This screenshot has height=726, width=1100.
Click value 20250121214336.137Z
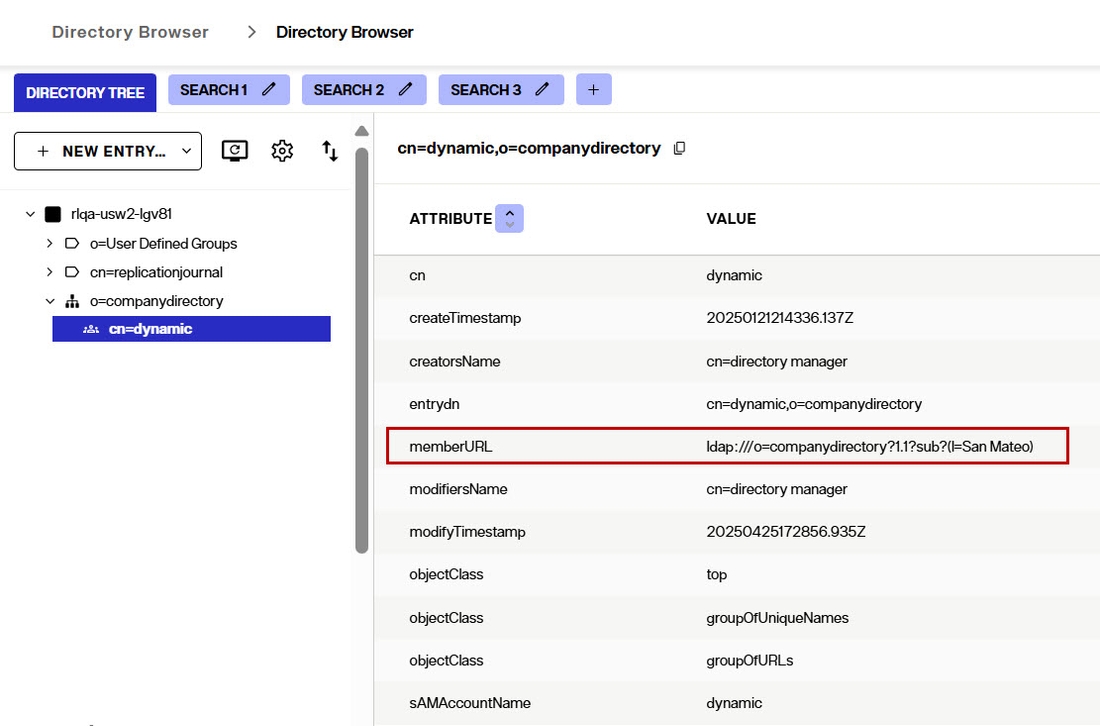[779, 318]
